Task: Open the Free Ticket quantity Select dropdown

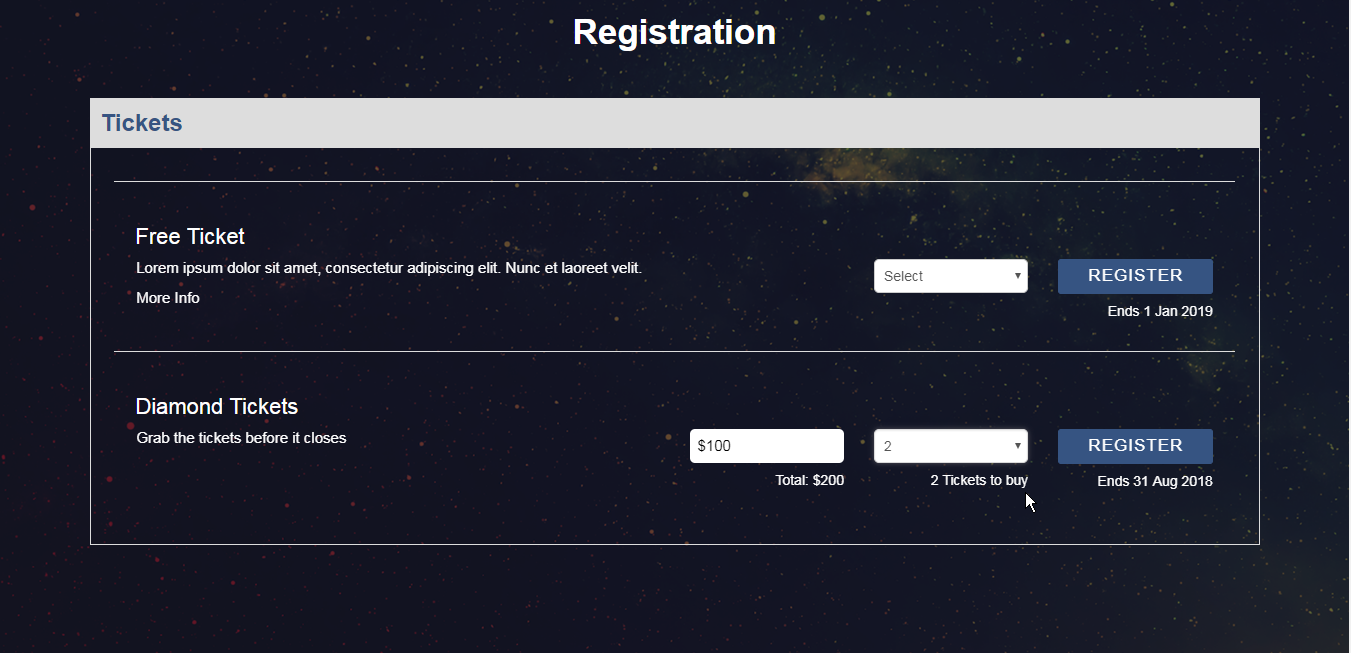Action: click(950, 276)
